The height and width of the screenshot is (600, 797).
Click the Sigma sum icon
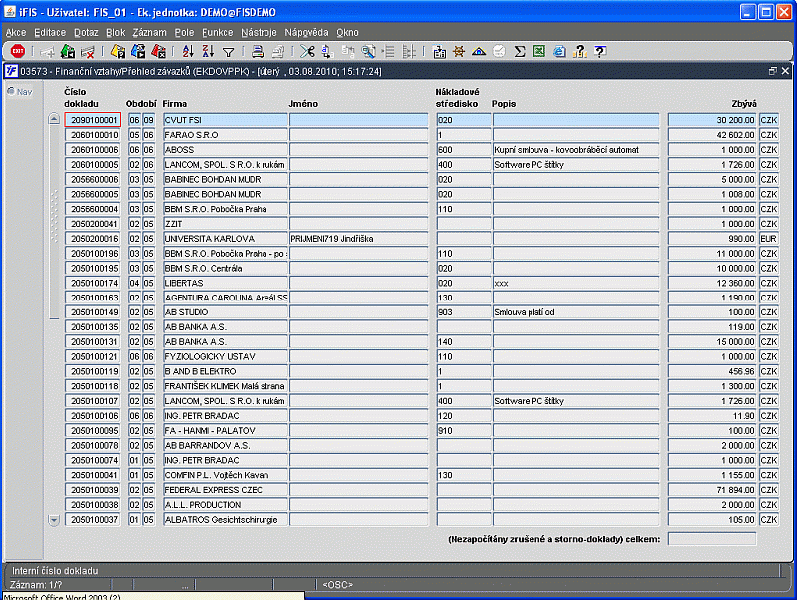tap(519, 51)
